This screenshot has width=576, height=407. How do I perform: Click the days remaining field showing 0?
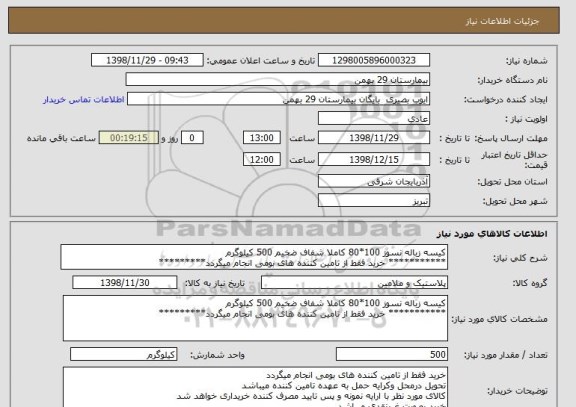(192, 138)
